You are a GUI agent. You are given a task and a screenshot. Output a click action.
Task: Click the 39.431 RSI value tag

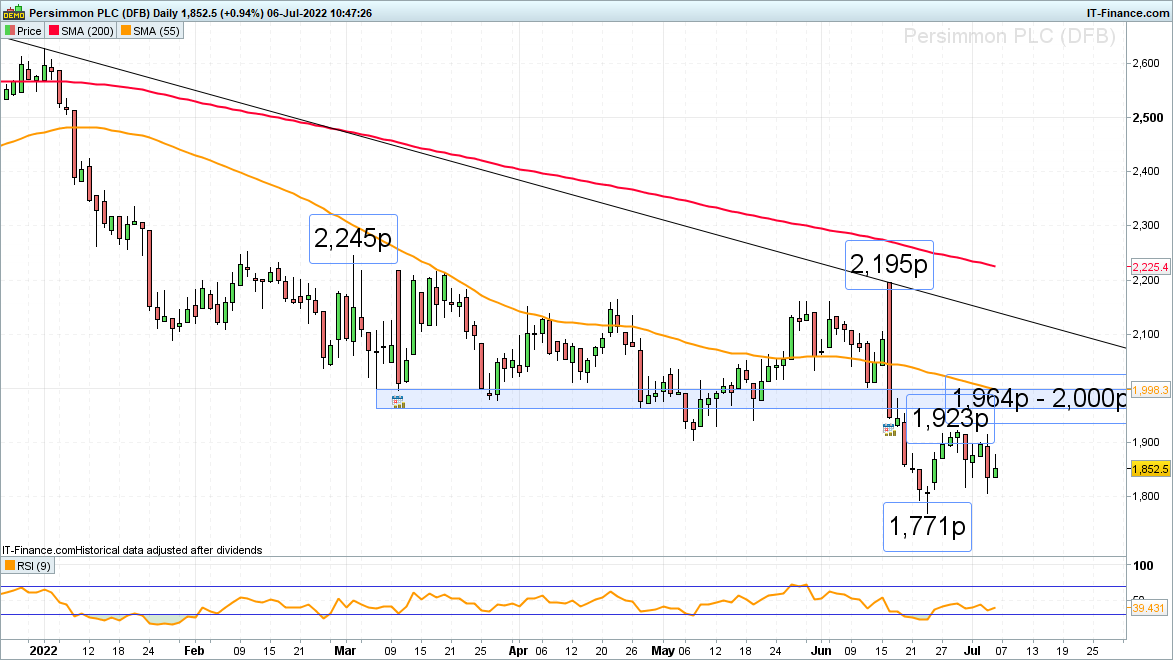[1148, 608]
